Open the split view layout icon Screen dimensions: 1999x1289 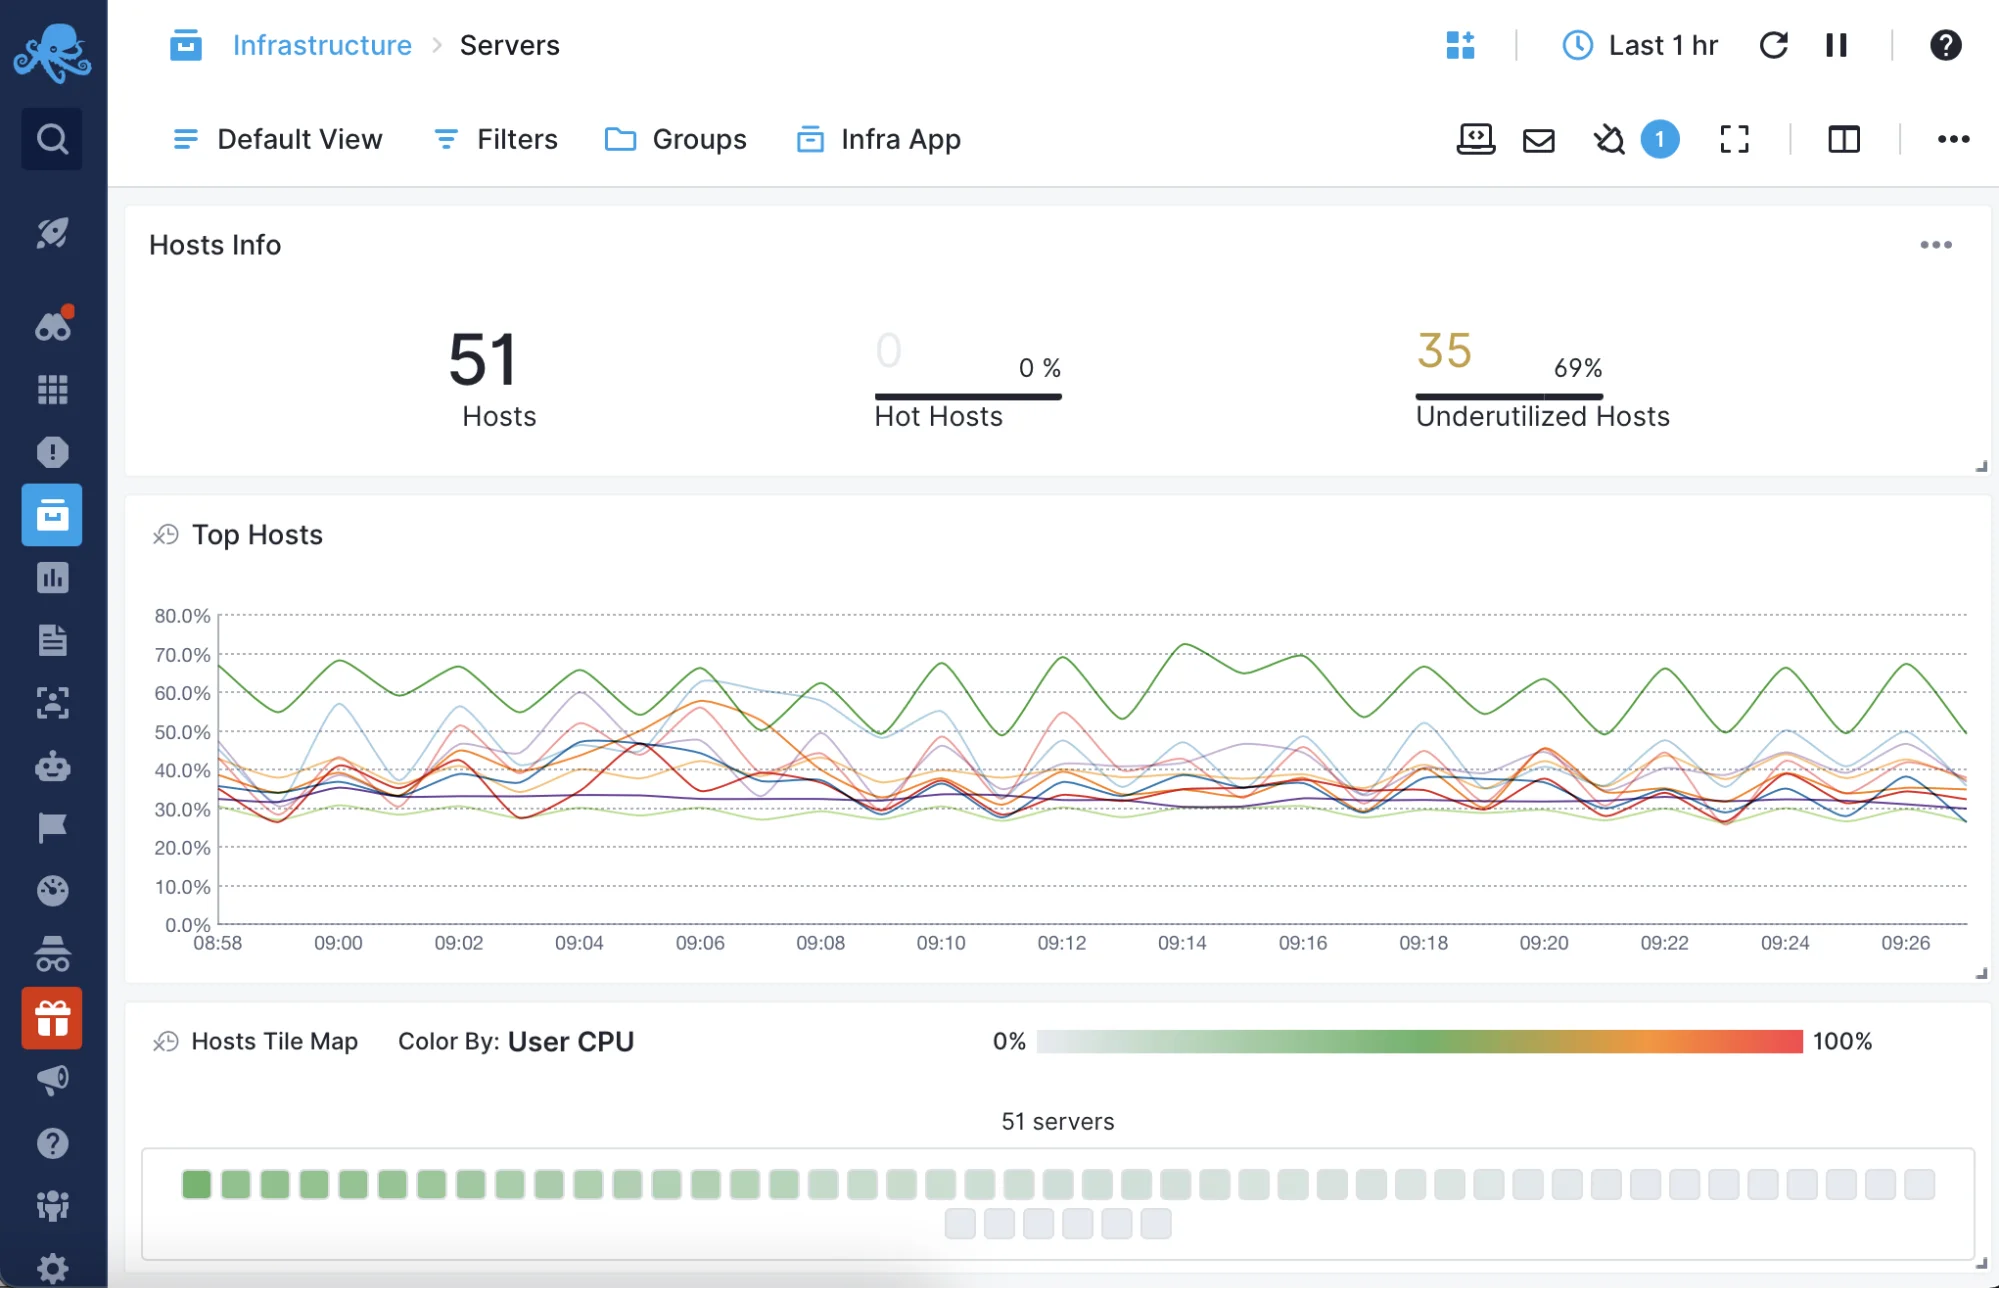click(1843, 139)
